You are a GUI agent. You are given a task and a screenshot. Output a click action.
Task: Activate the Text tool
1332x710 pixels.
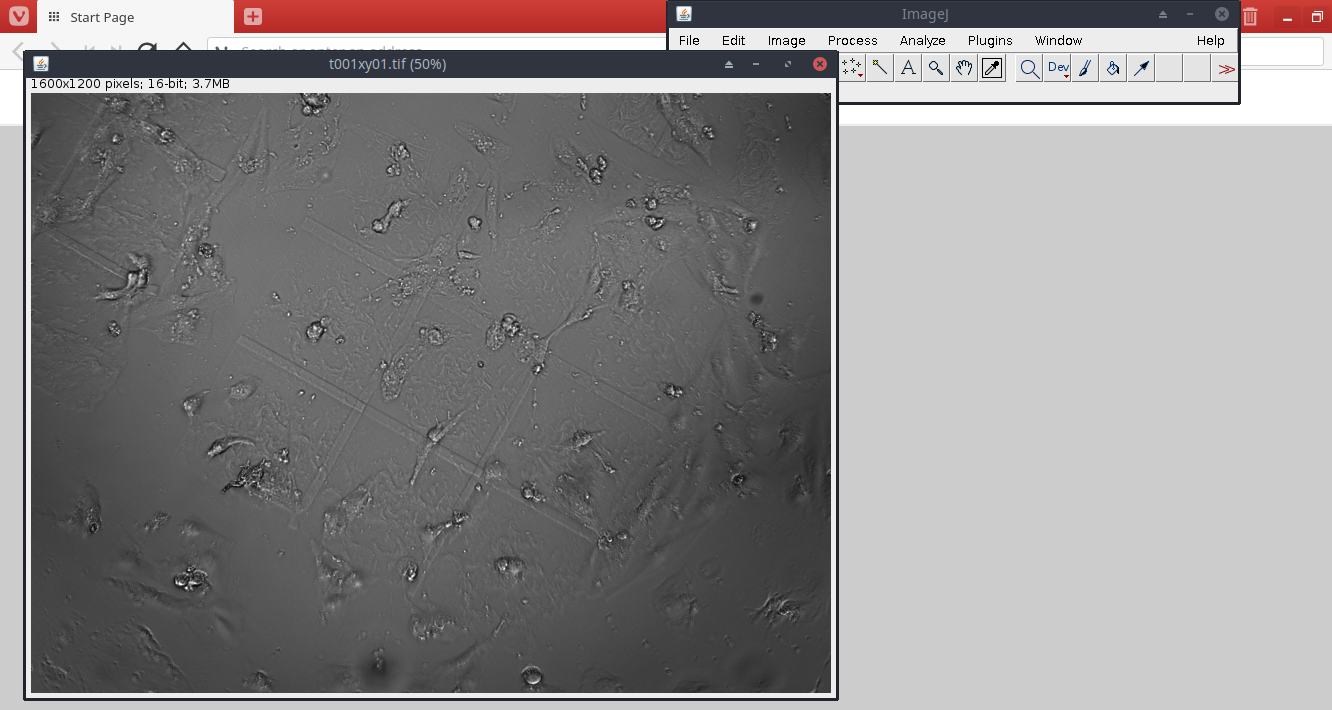click(907, 67)
